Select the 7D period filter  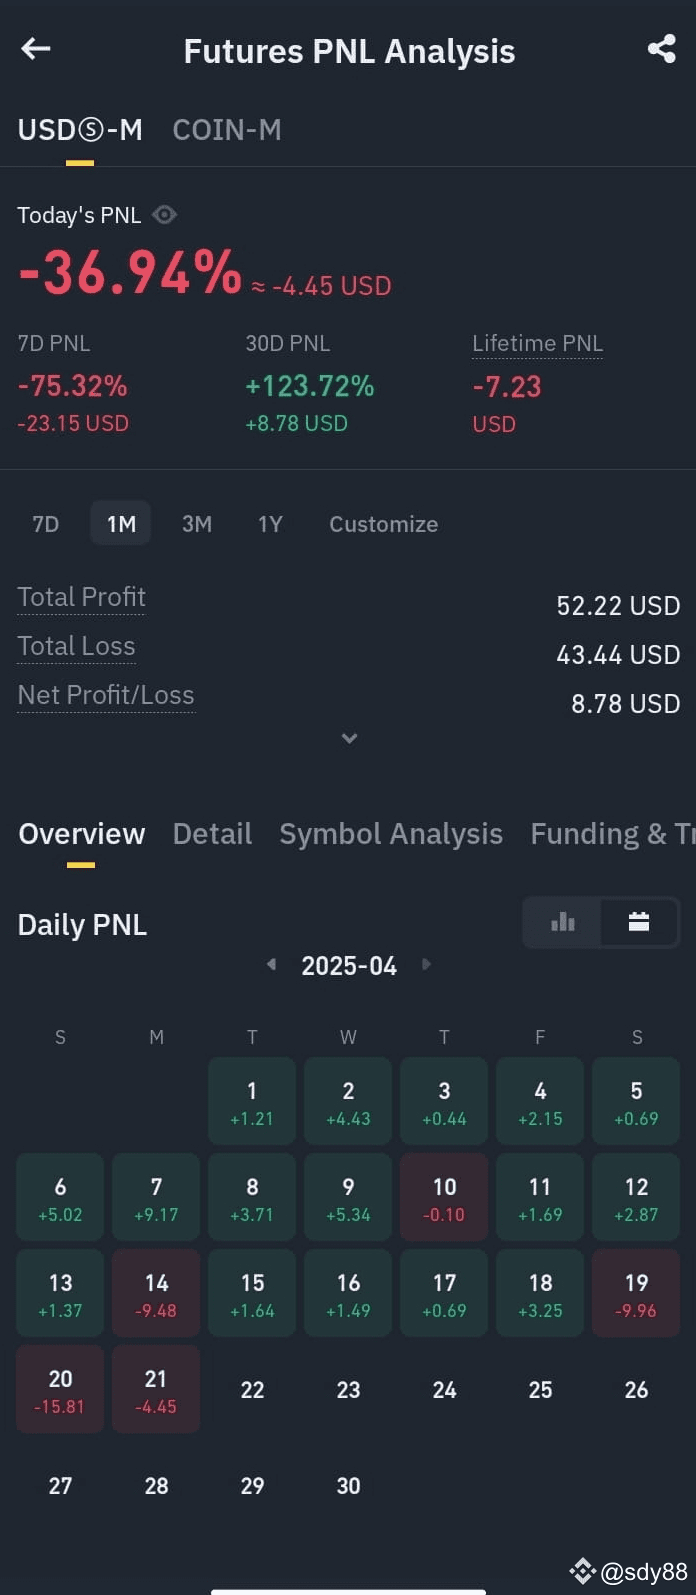[x=45, y=523]
